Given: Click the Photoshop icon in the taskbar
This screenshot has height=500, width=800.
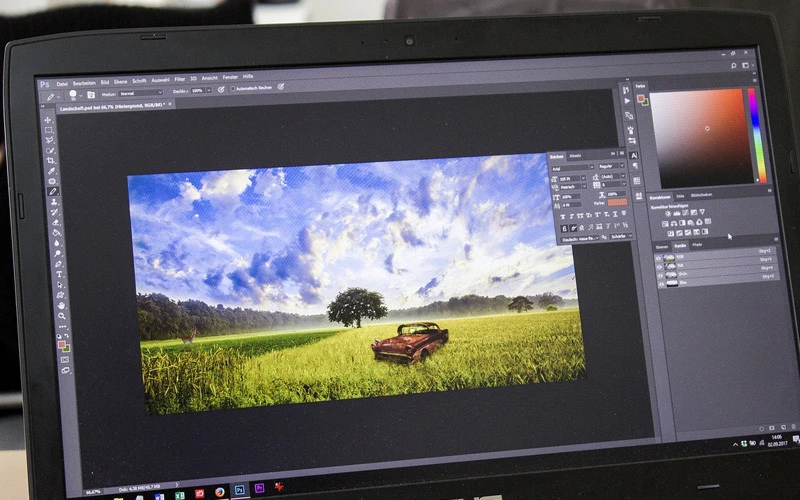Looking at the screenshot, I should point(240,490).
